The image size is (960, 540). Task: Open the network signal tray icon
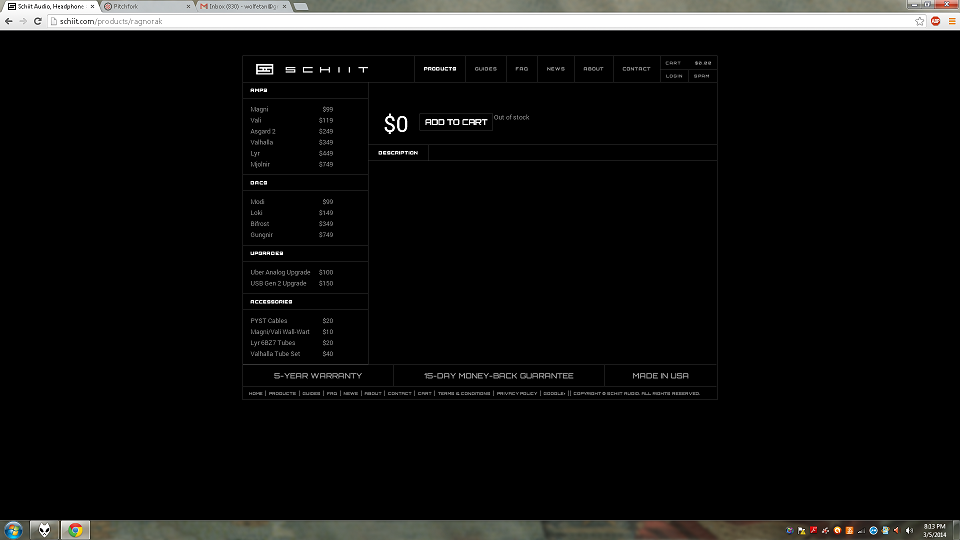[861, 530]
